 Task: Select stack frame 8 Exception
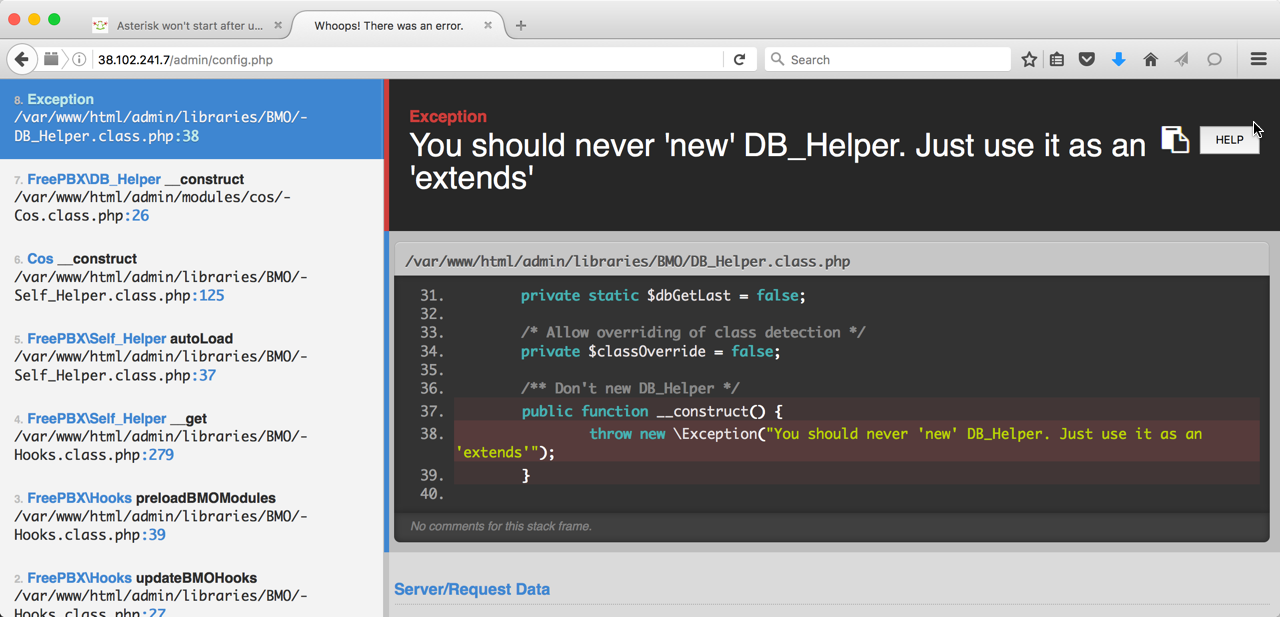[x=191, y=118]
